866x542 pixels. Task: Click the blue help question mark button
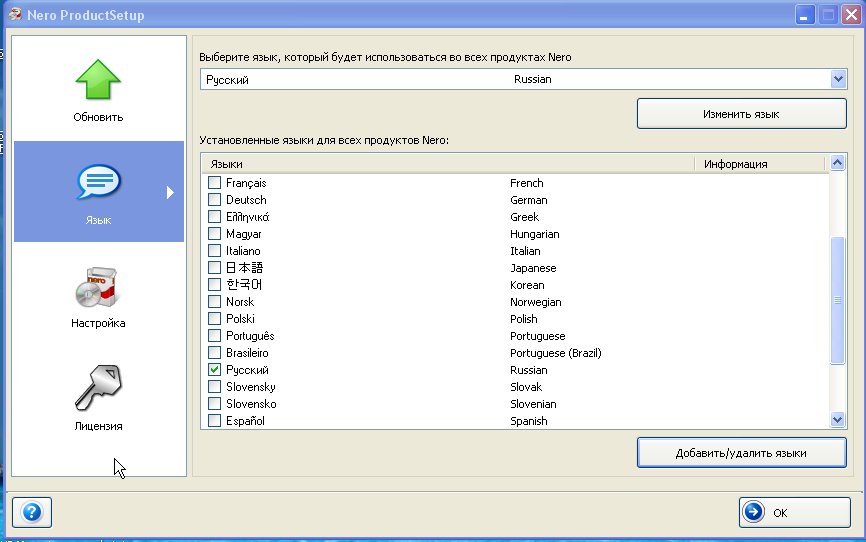[x=32, y=512]
